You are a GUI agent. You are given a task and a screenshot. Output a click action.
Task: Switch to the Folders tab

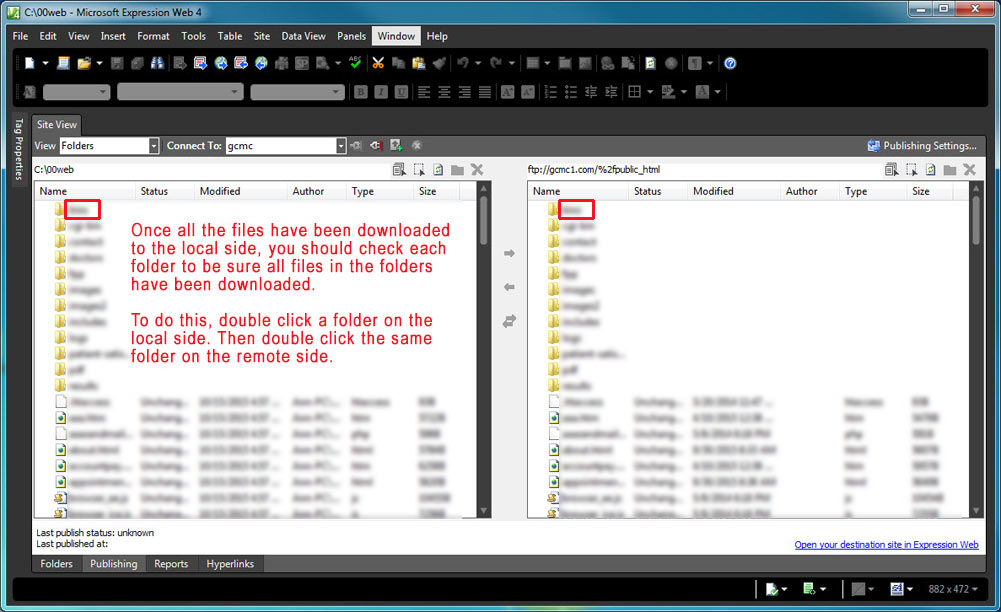pos(56,563)
